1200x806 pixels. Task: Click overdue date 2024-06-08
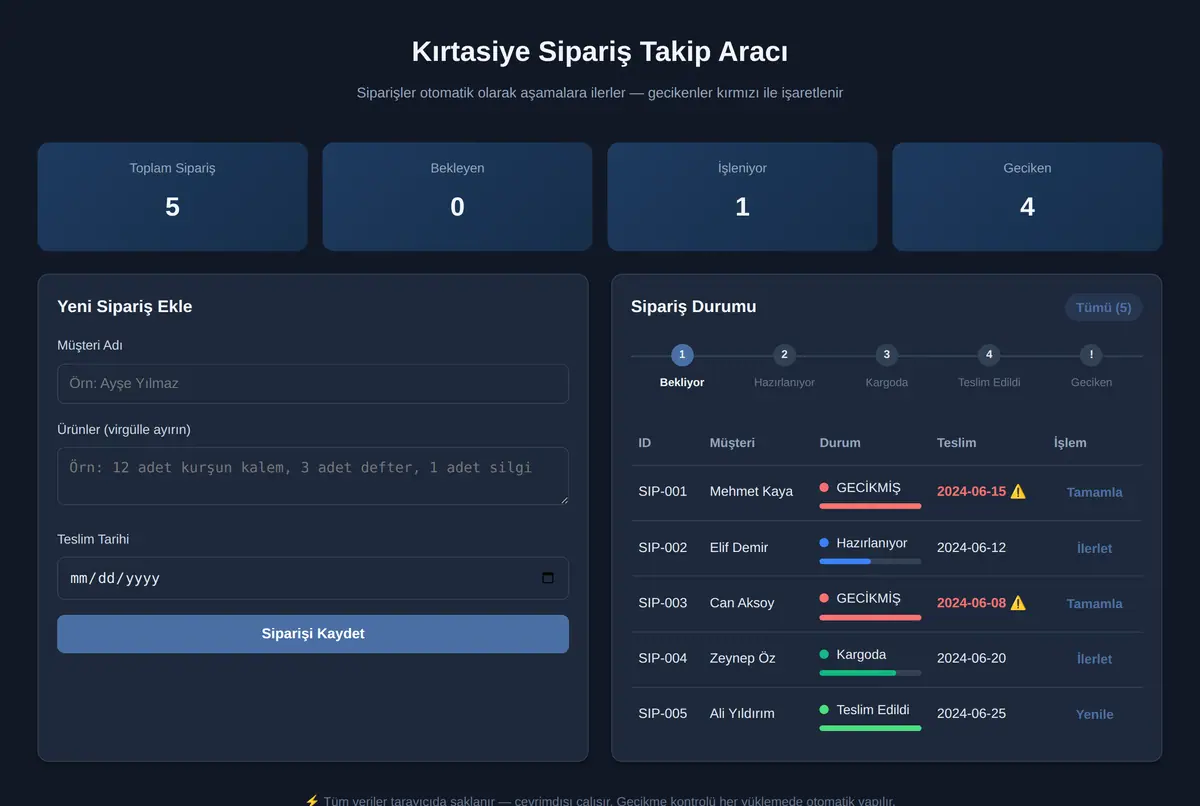(971, 602)
